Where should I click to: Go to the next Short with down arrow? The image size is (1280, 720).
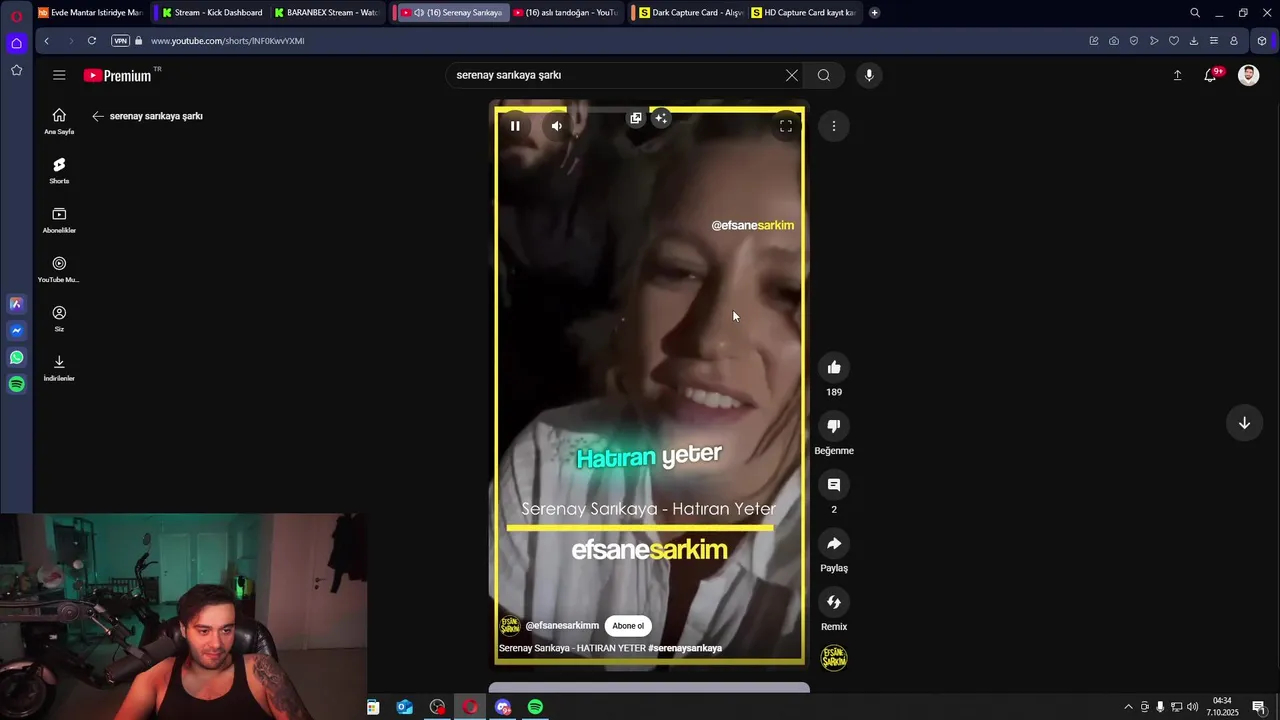pyautogui.click(x=1244, y=423)
